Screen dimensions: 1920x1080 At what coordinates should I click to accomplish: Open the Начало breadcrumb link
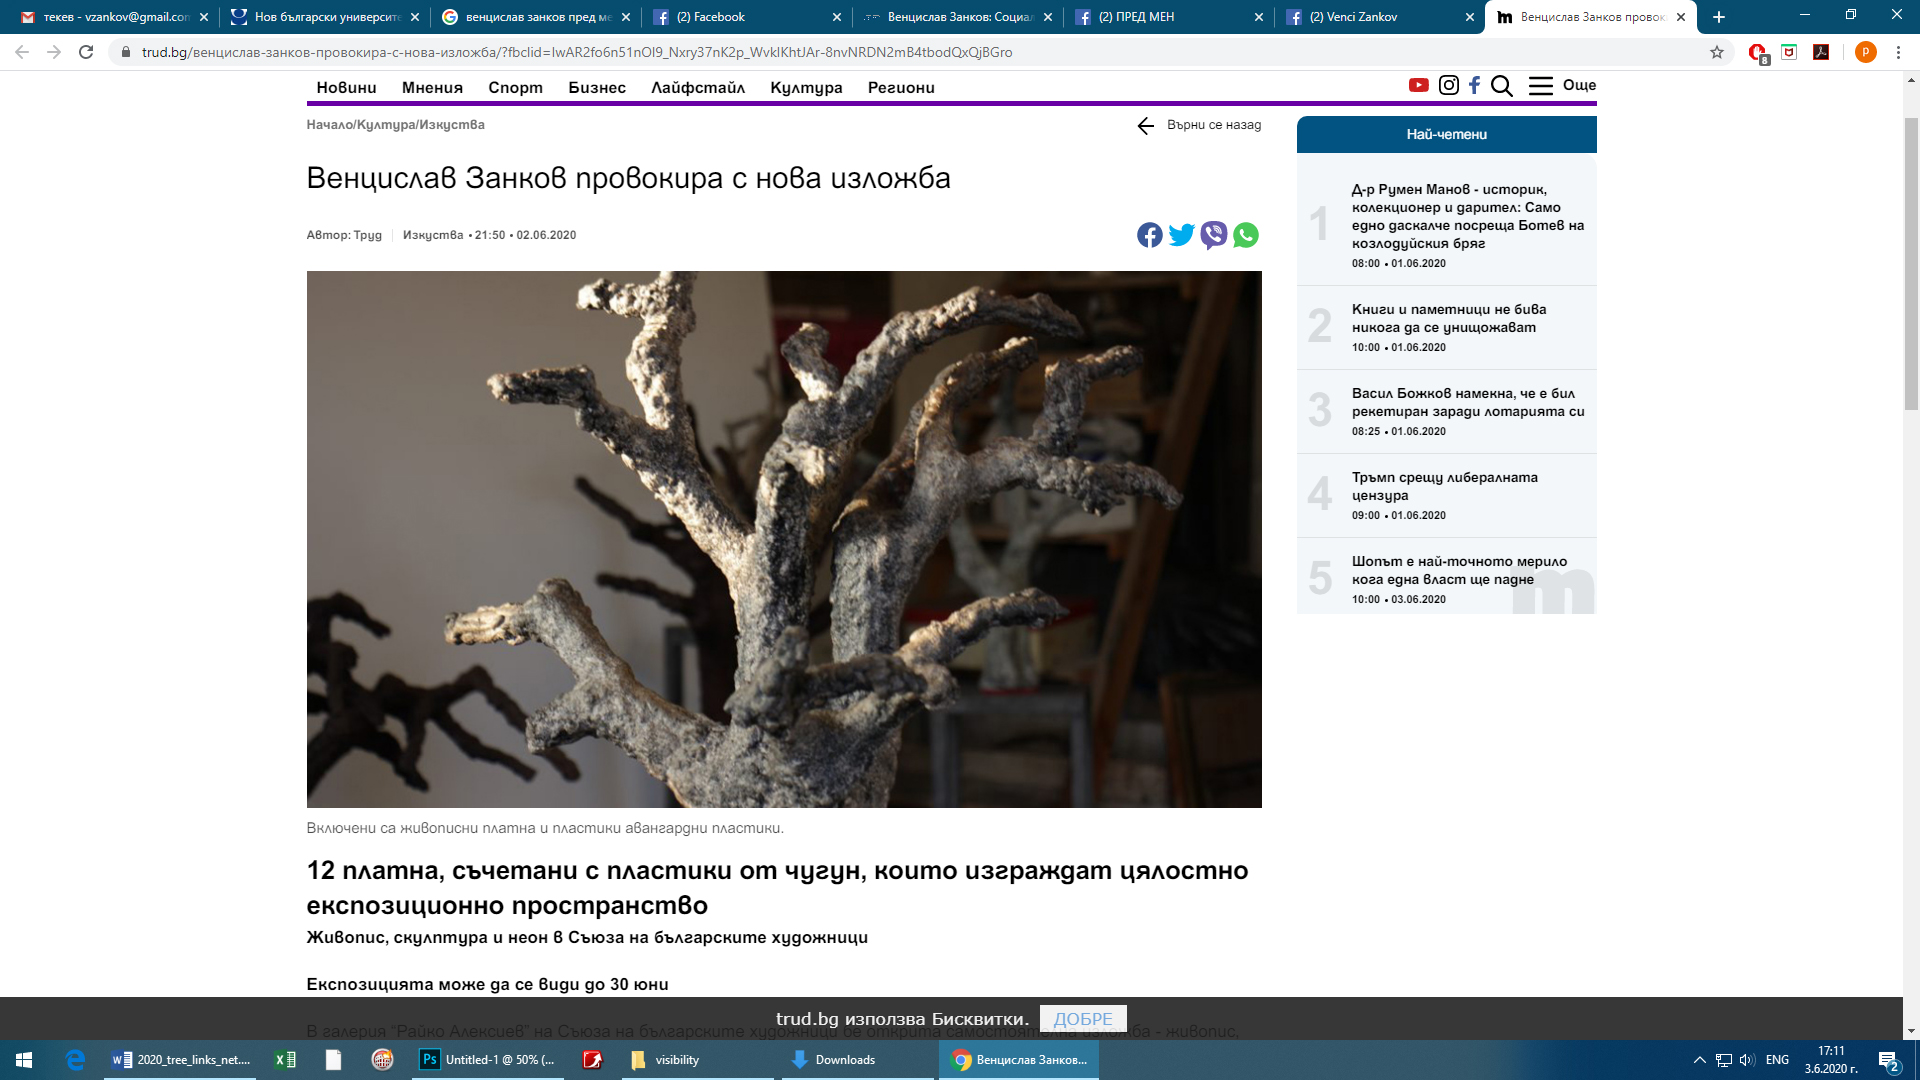(330, 125)
